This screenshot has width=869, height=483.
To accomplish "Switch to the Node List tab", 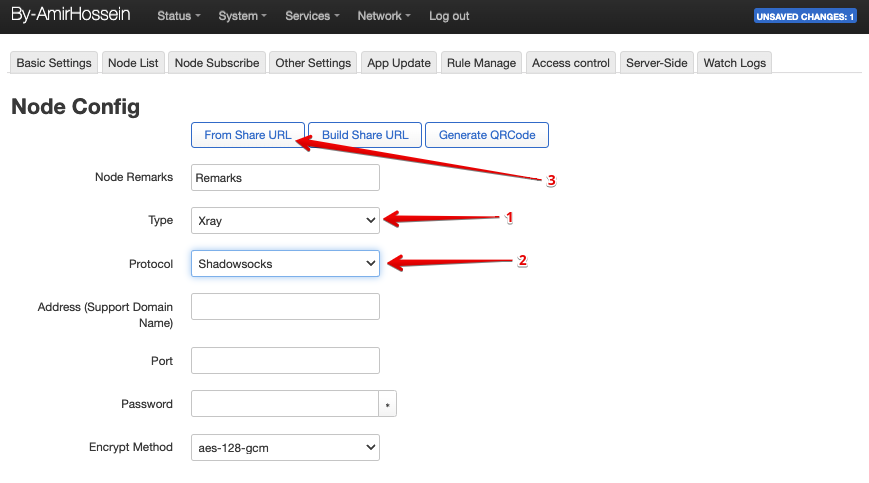I will click(x=133, y=62).
